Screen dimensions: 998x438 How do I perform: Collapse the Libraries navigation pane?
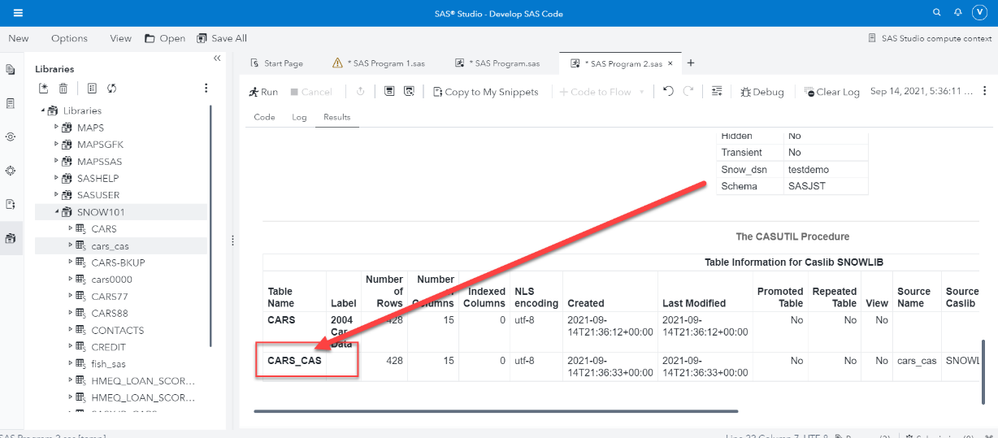click(217, 58)
